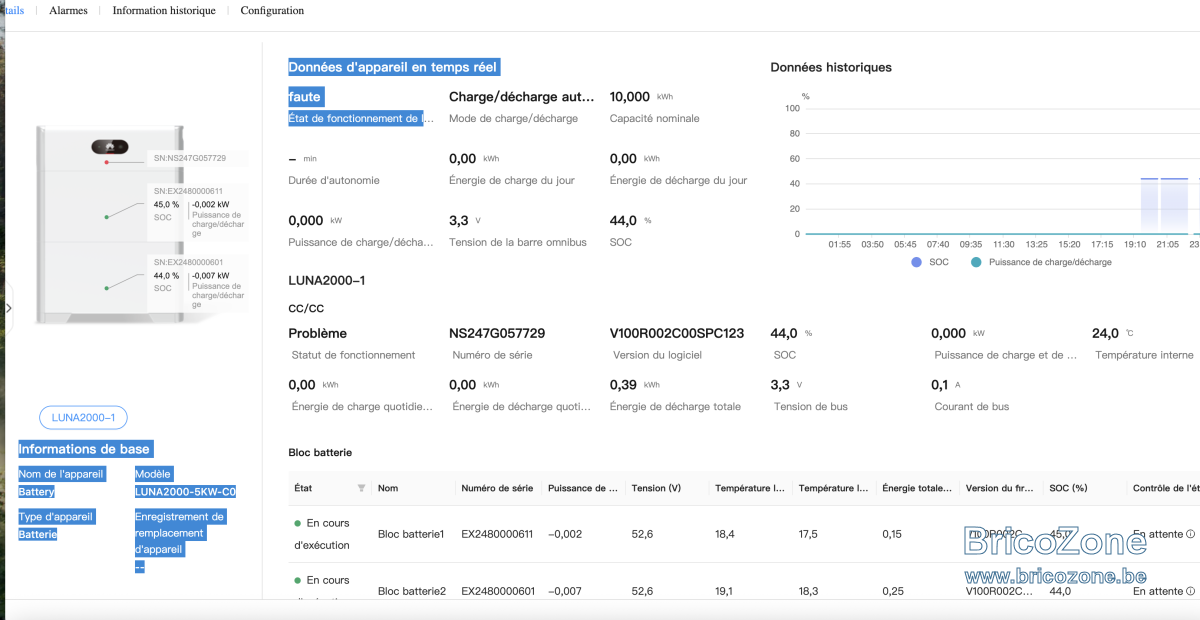
Task: Click the Données historiques chart title
Action: (x=831, y=67)
